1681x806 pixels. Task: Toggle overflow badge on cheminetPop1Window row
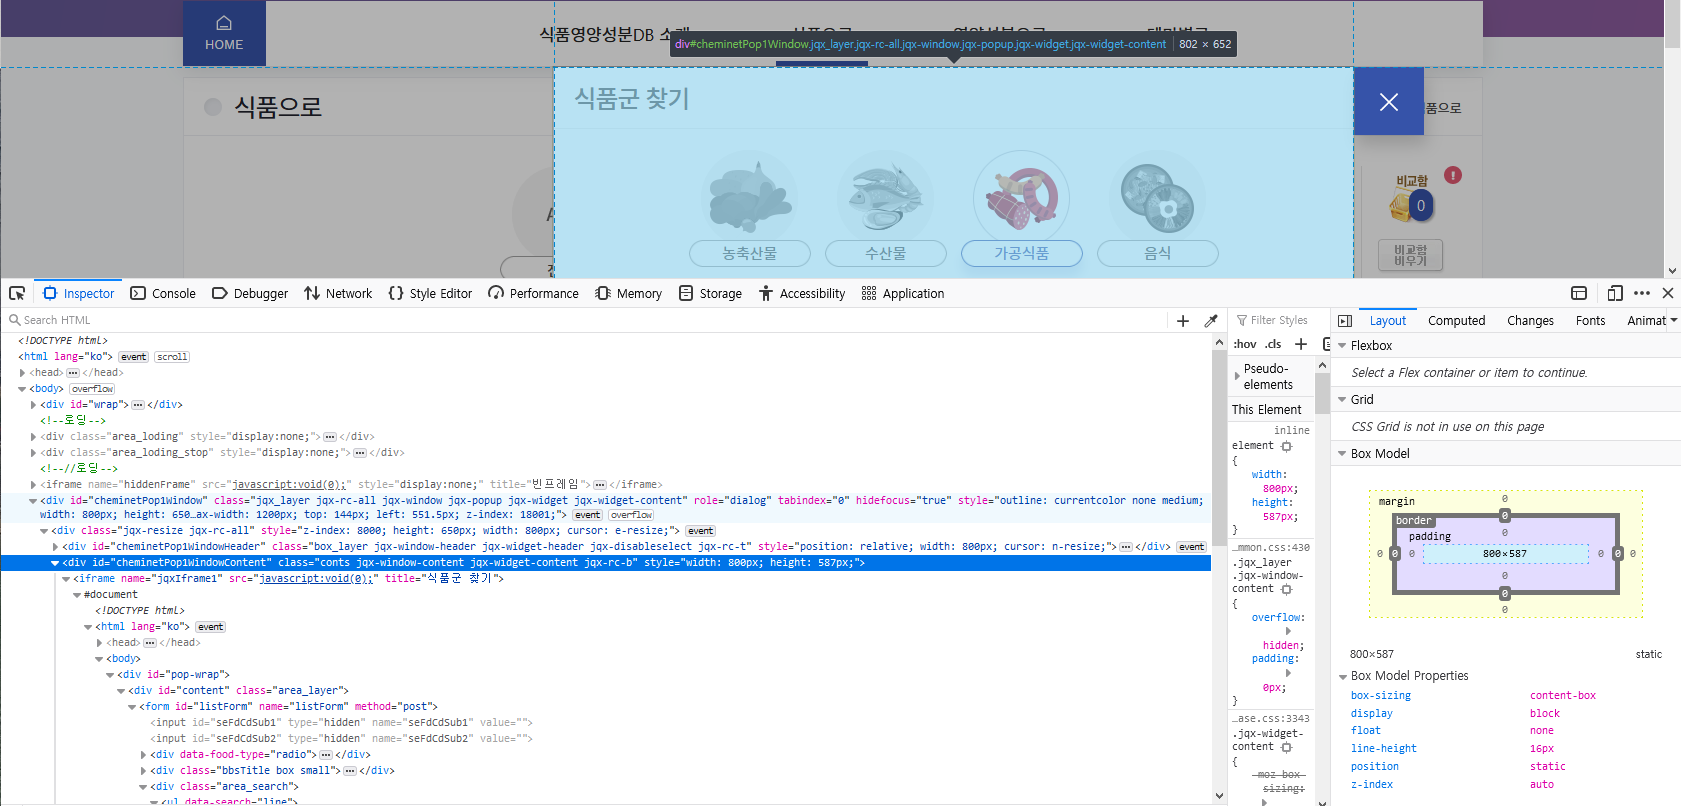tap(631, 515)
